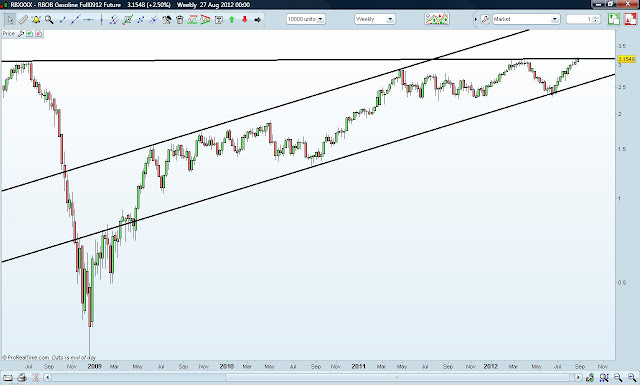
Task: Open the Market order type dropdown
Action: 526,19
